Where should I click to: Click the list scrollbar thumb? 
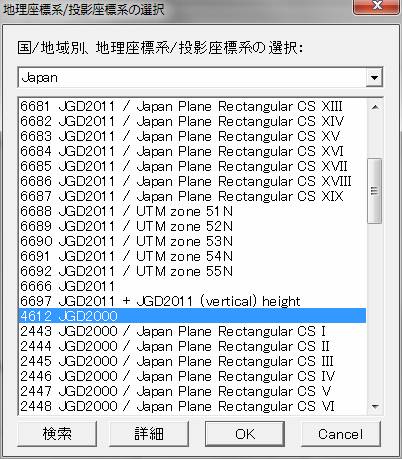(375, 191)
